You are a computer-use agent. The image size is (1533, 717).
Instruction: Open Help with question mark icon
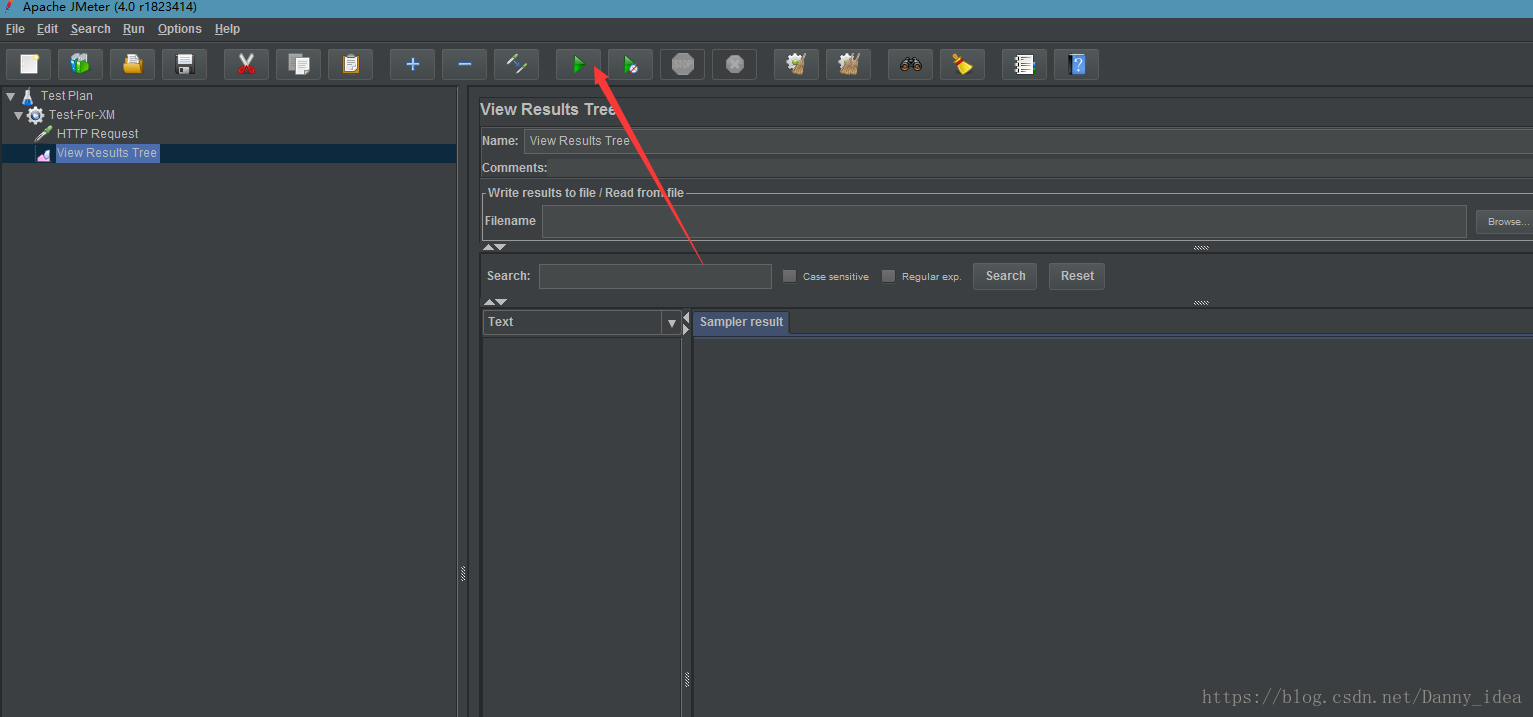click(x=1076, y=64)
